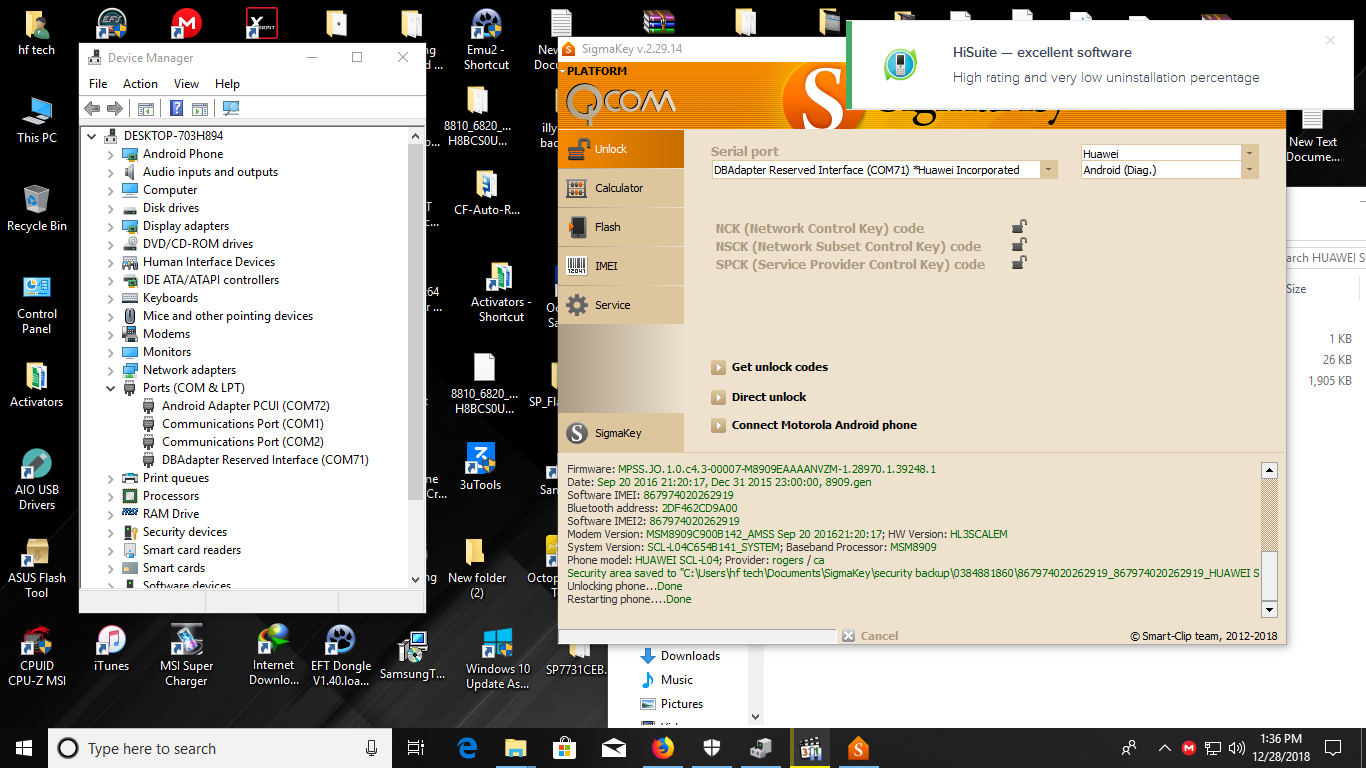The image size is (1366, 768).
Task: Click the Back arrow in Device Manager toolbar
Action: (x=92, y=108)
